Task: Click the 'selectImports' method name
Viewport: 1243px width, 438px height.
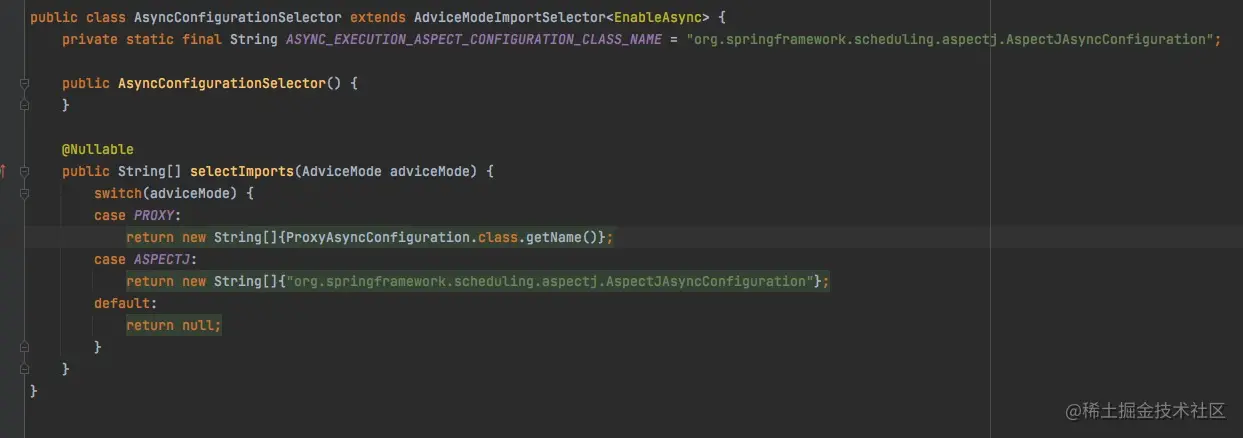Action: point(242,171)
